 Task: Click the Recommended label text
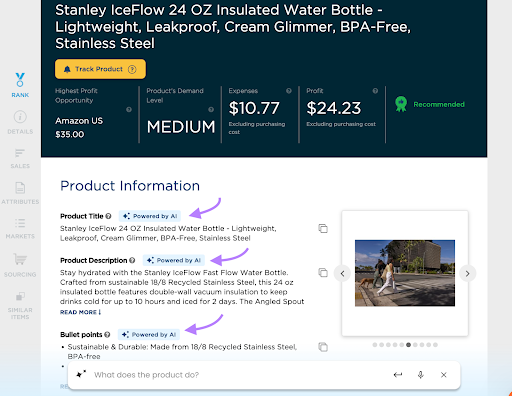pos(439,104)
